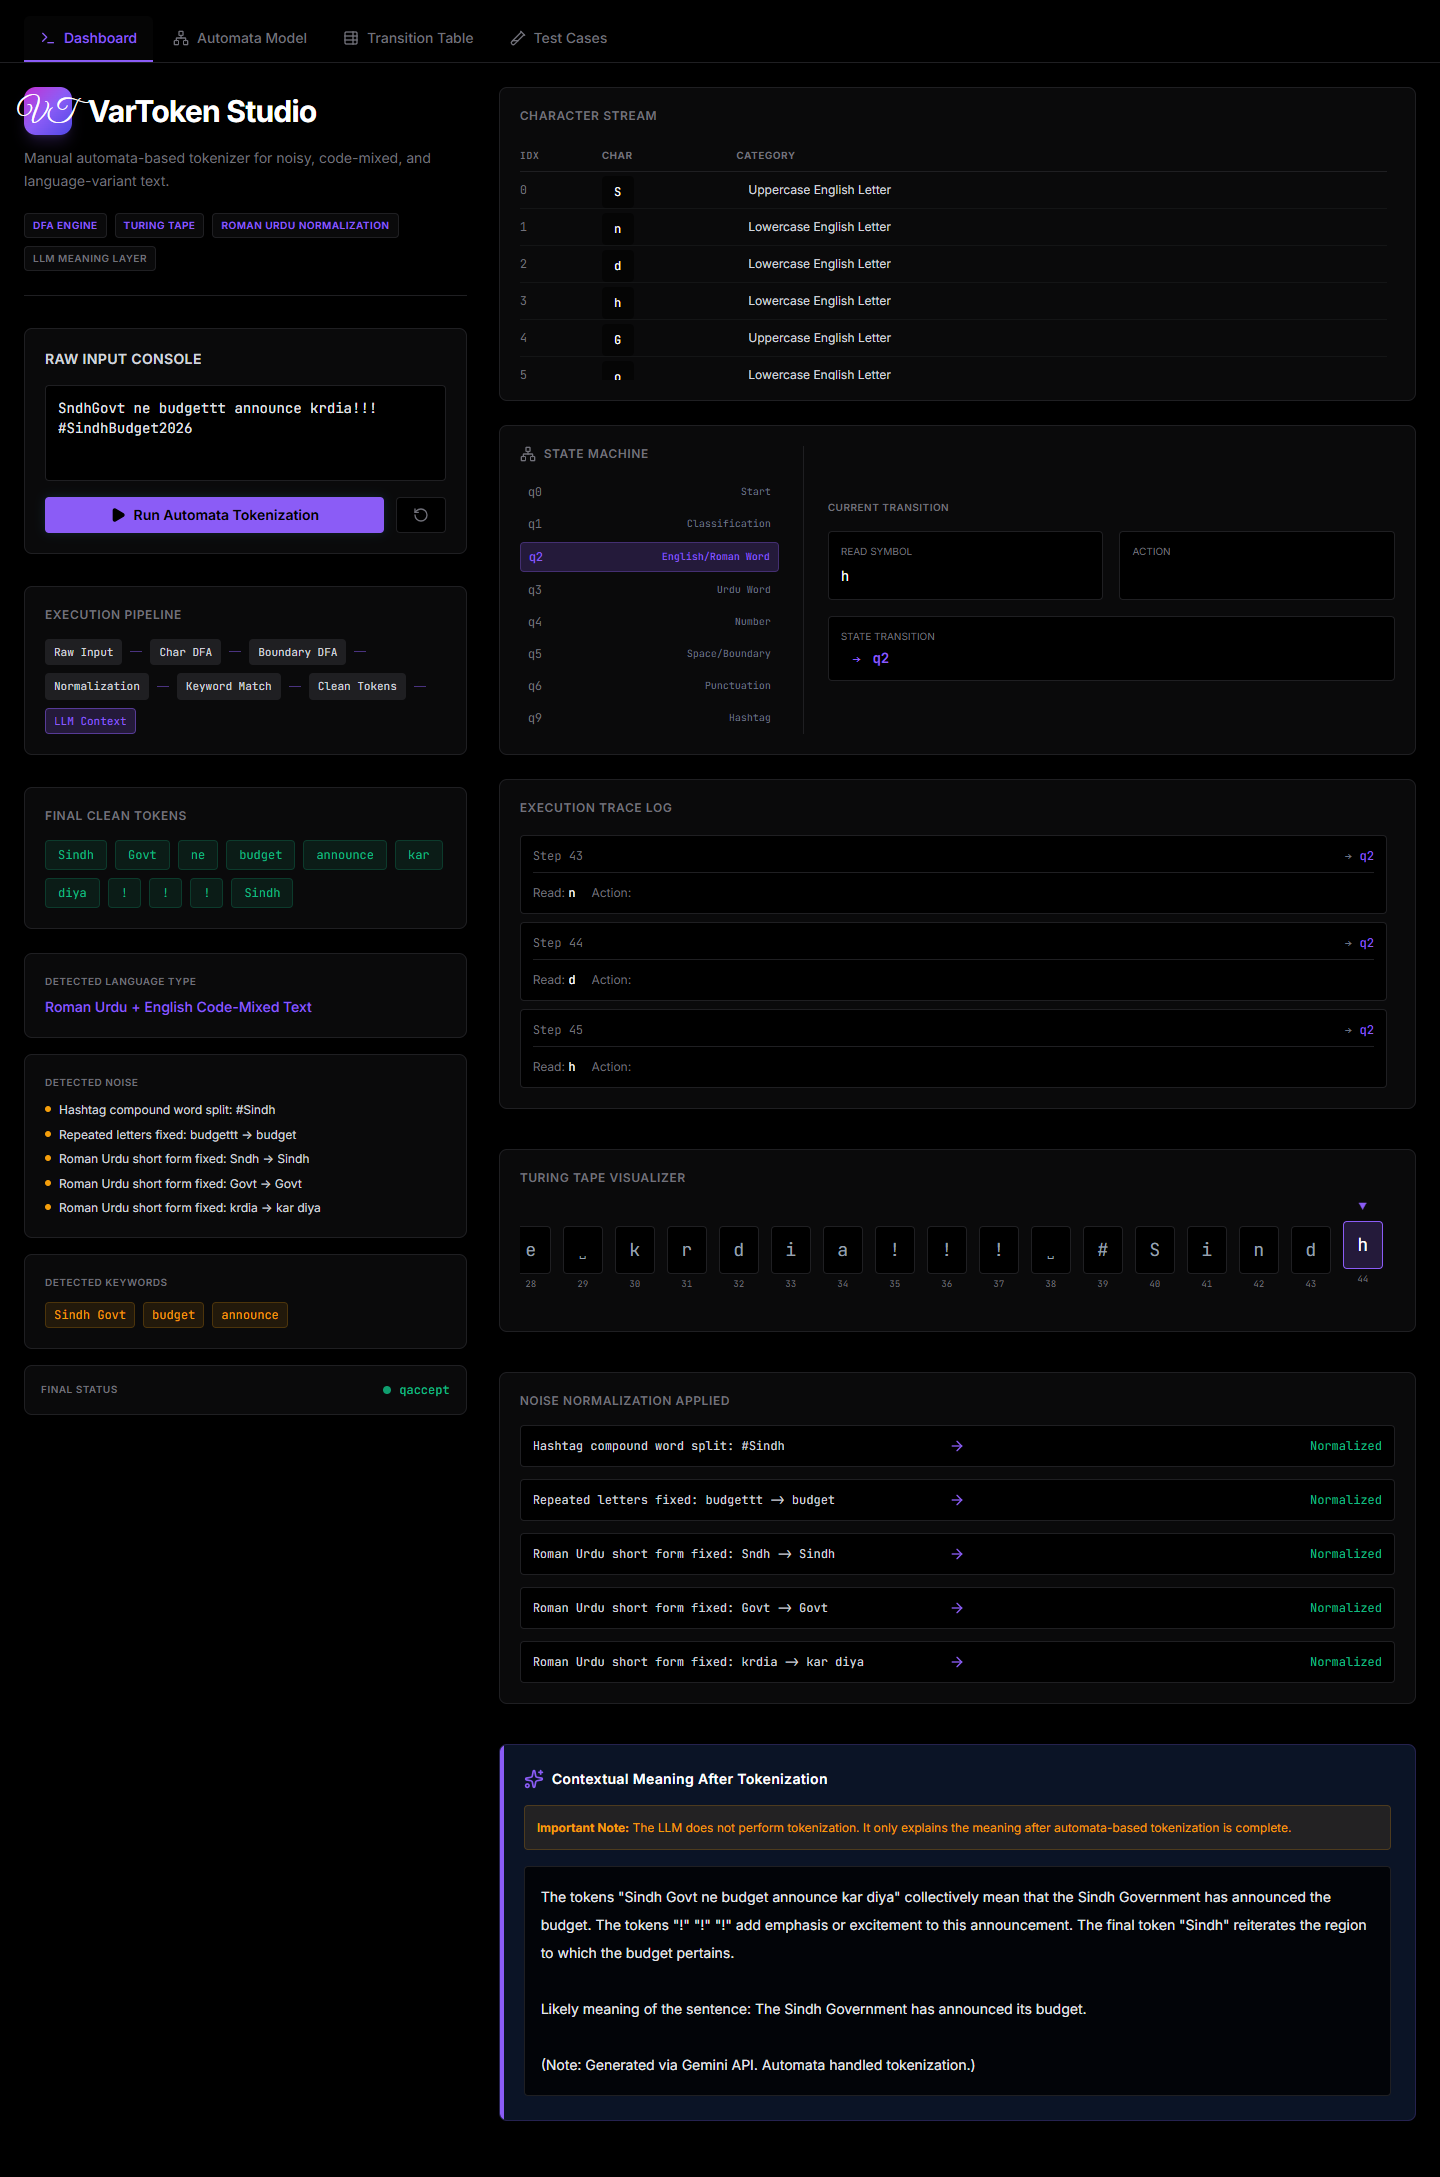Click the Boundary DFA pipeline stage

298,652
